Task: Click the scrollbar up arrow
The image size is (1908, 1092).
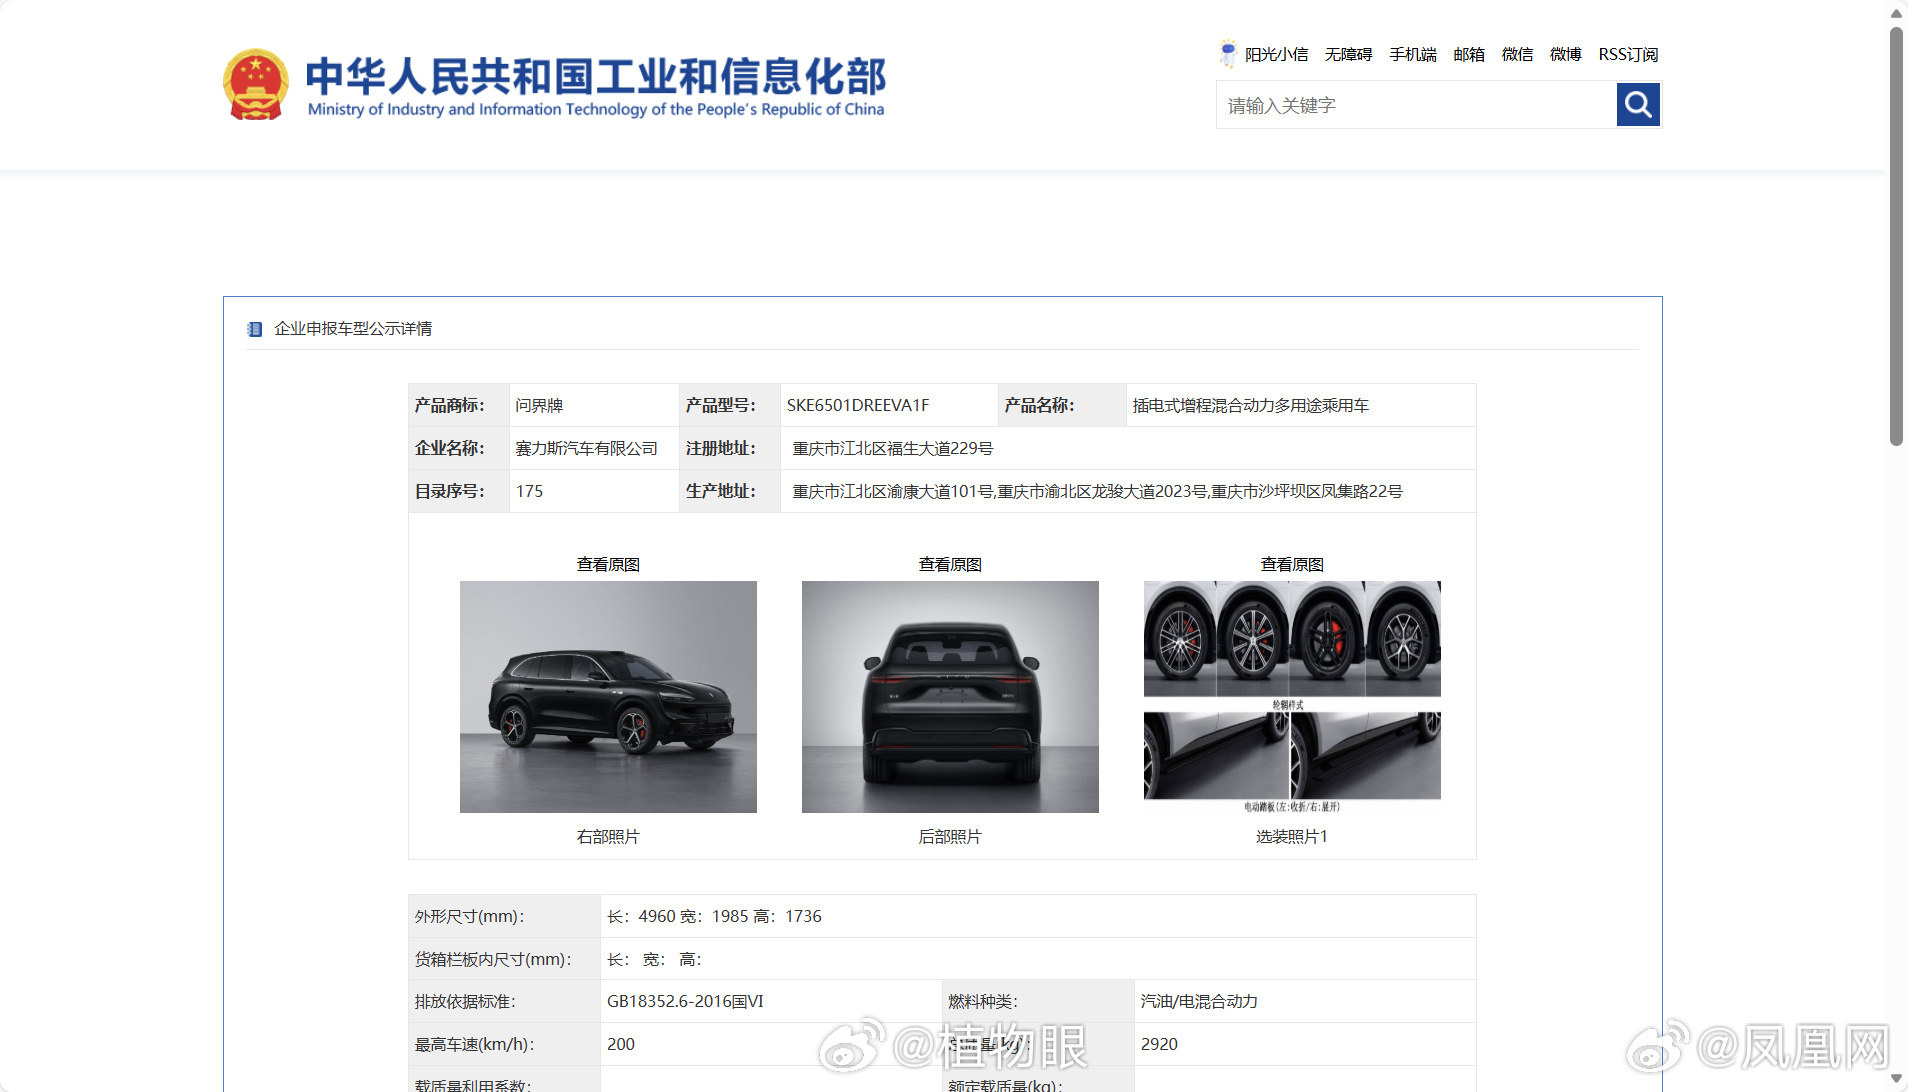Action: point(1896,12)
